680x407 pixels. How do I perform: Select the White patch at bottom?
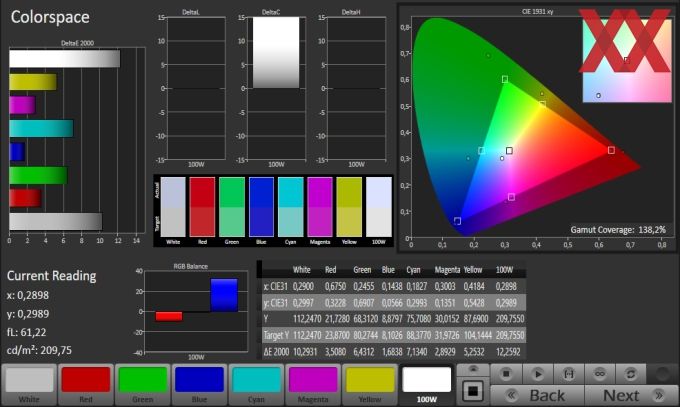pos(29,385)
